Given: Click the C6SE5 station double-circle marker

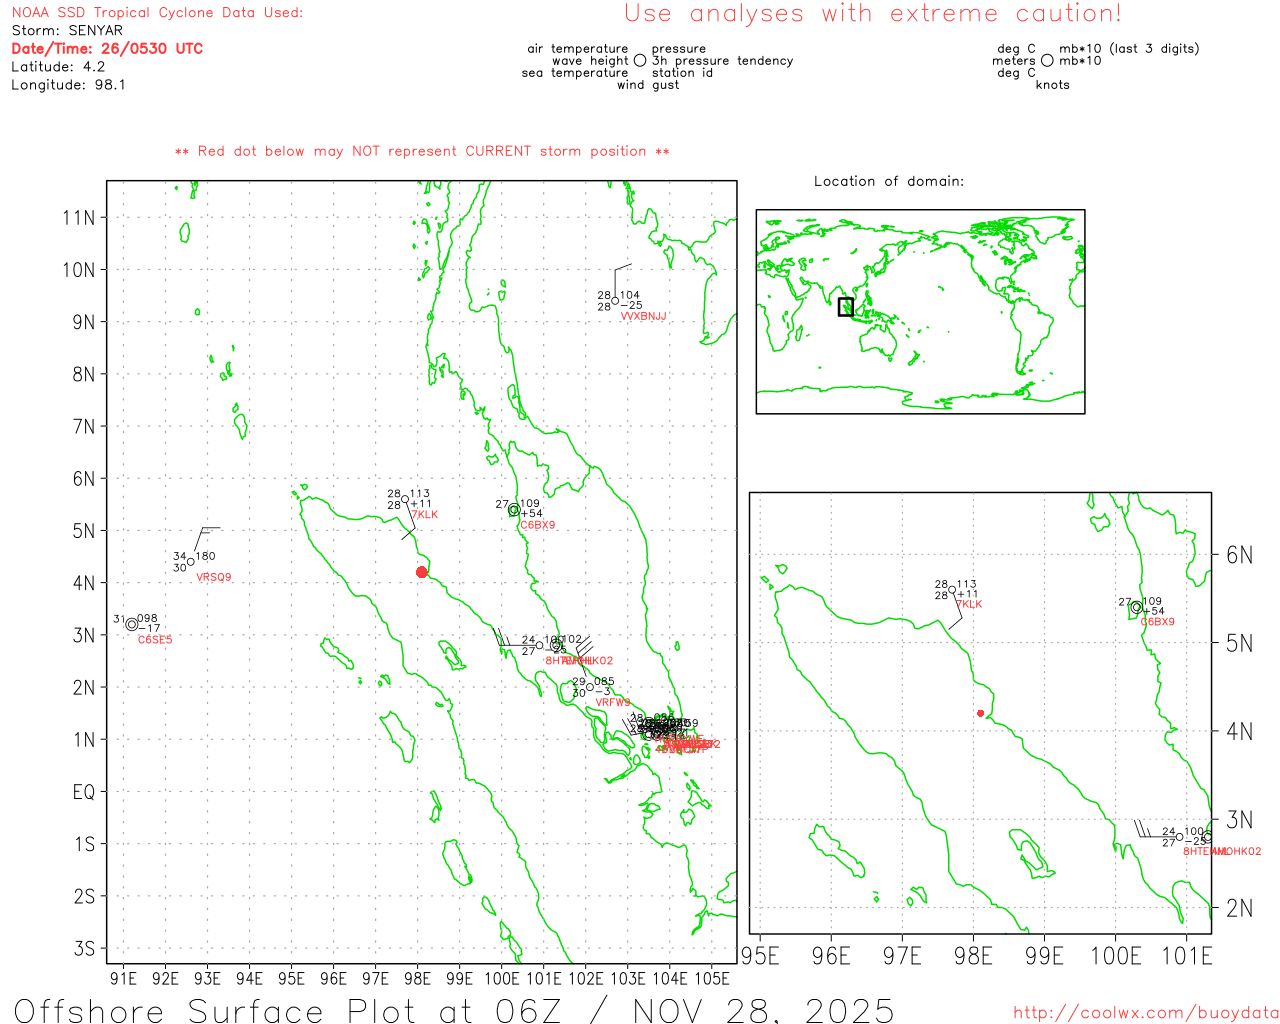Looking at the screenshot, I should [x=131, y=625].
